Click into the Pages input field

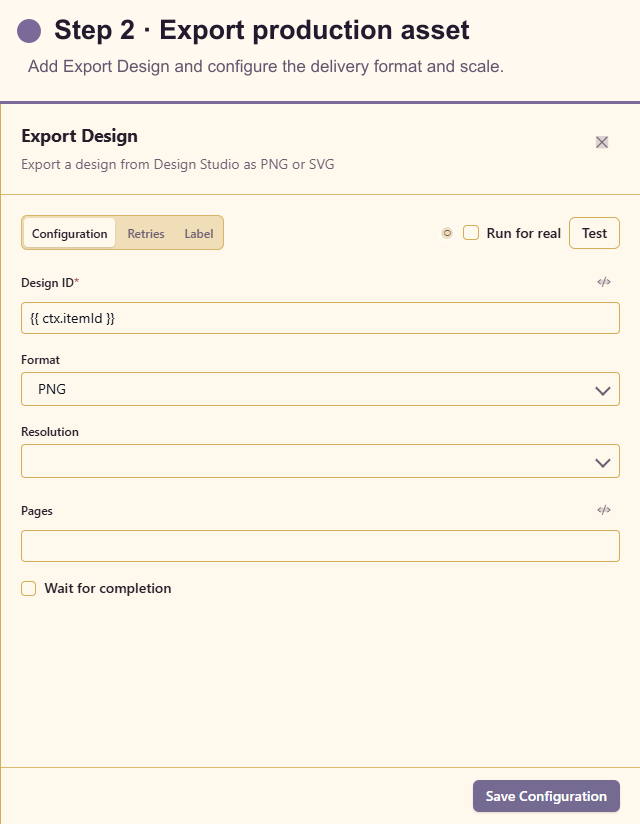[321, 546]
